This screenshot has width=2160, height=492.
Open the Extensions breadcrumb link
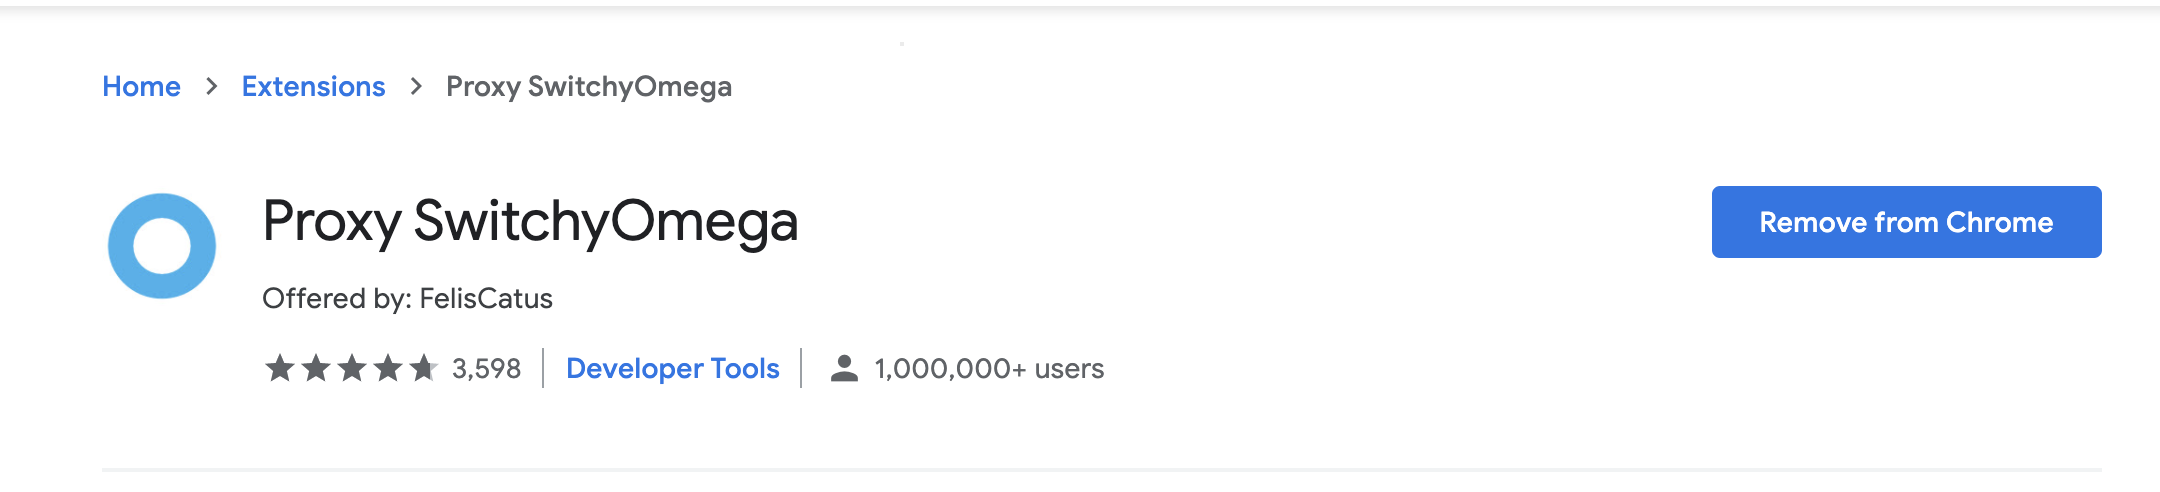click(x=313, y=87)
